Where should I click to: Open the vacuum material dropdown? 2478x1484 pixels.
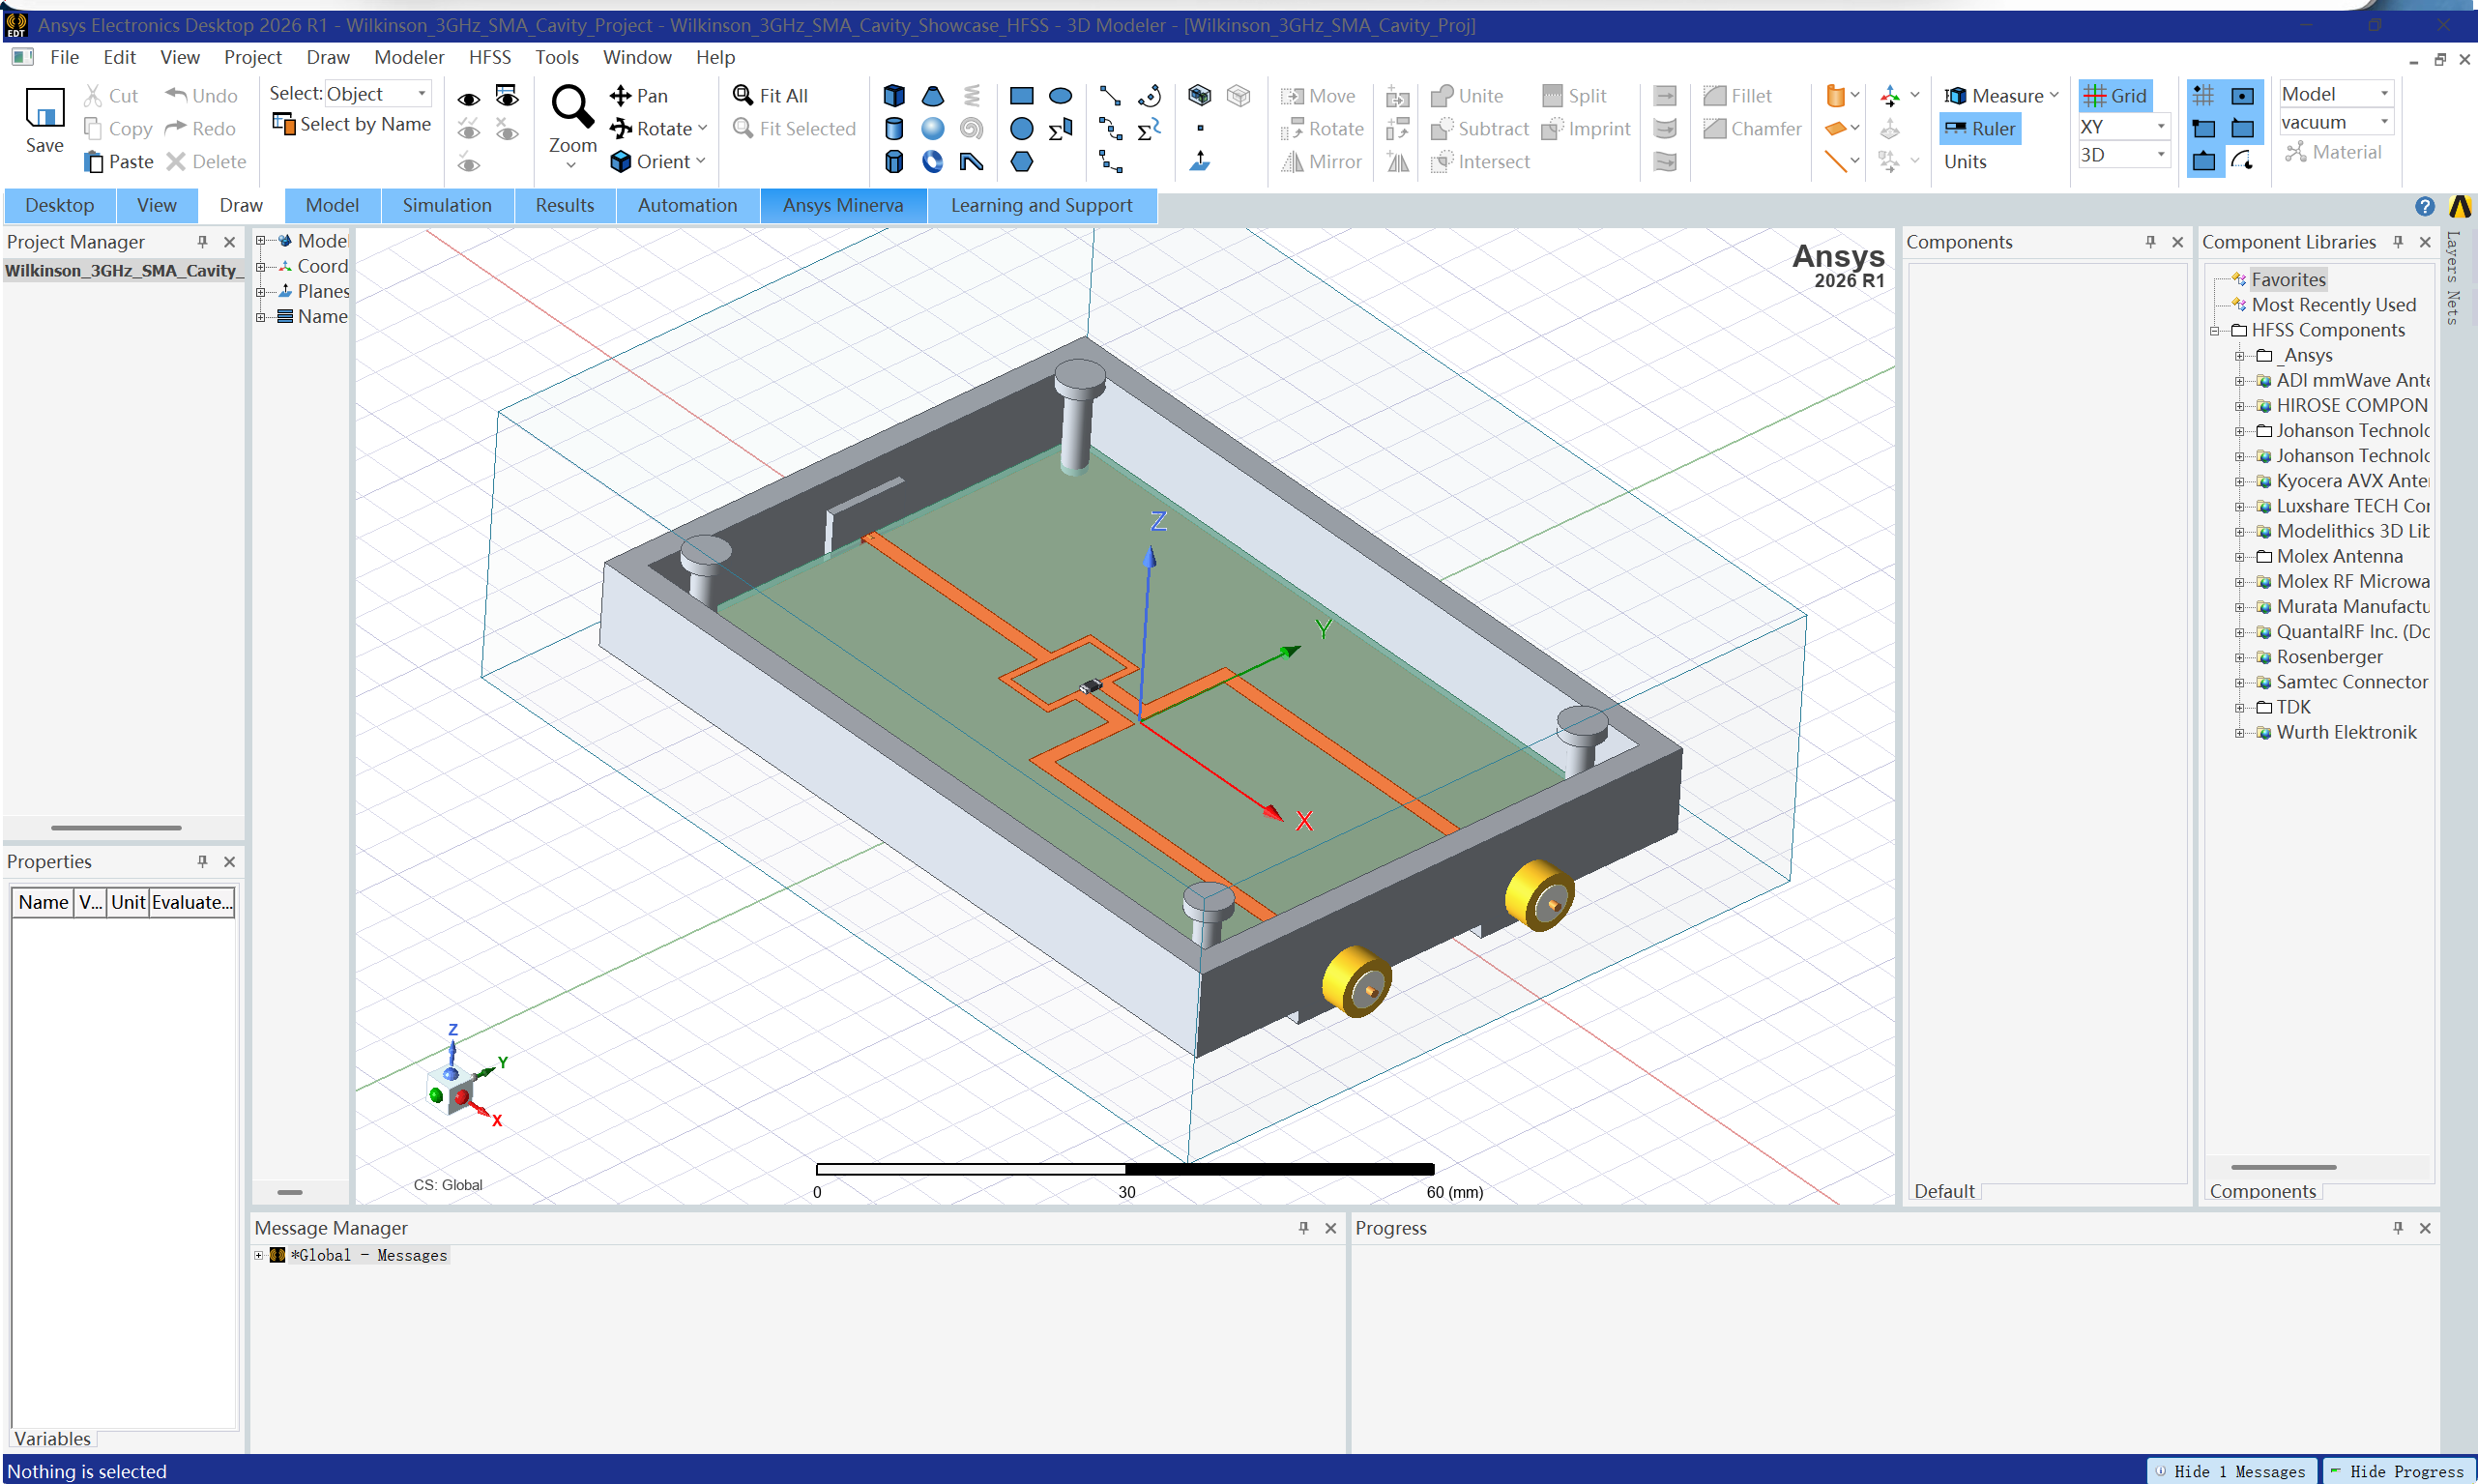click(x=2336, y=122)
